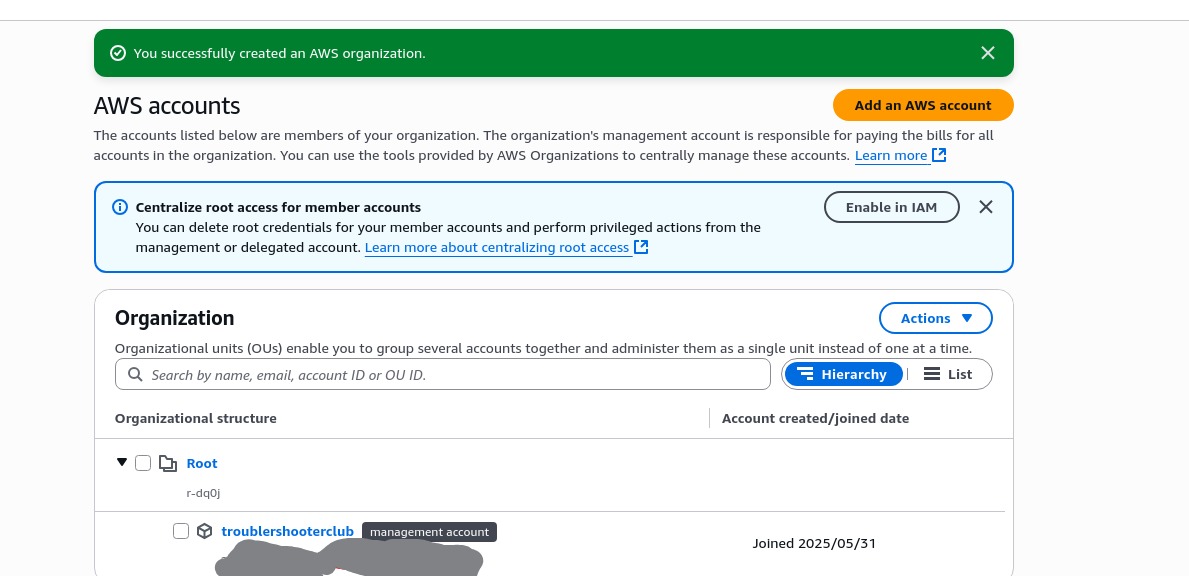Click Enable in IAM button
The width and height of the screenshot is (1189, 576).
click(892, 207)
